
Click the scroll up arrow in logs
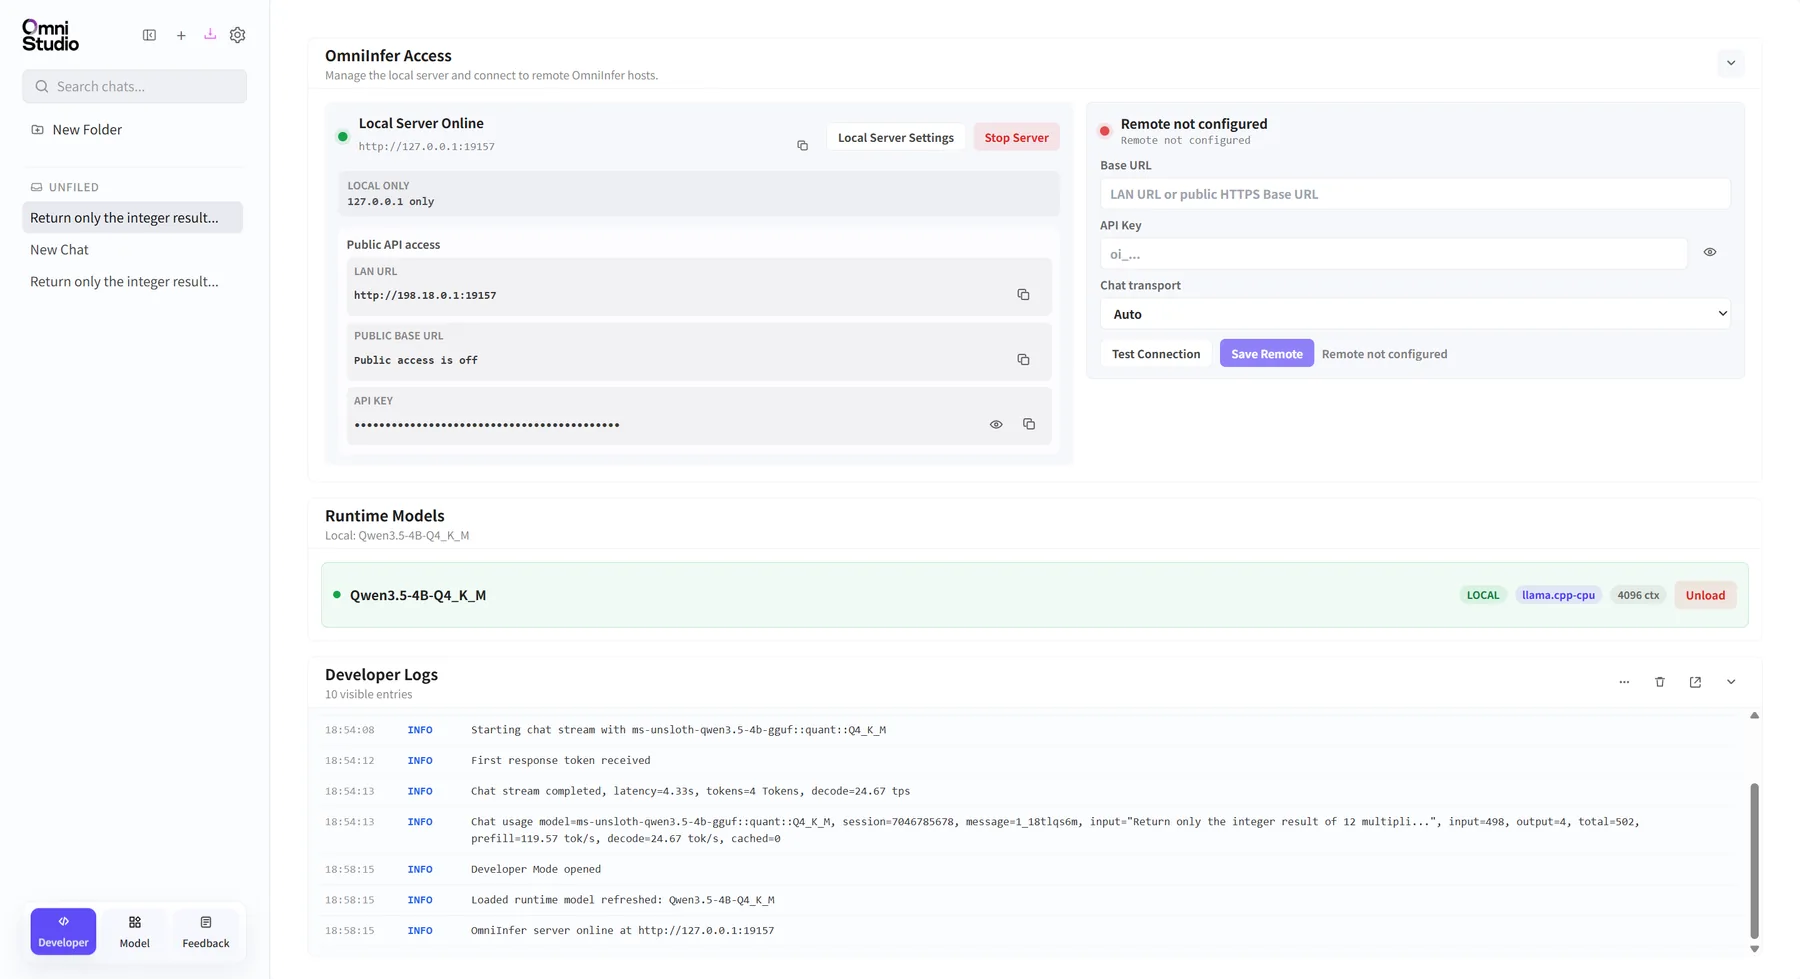1754,716
